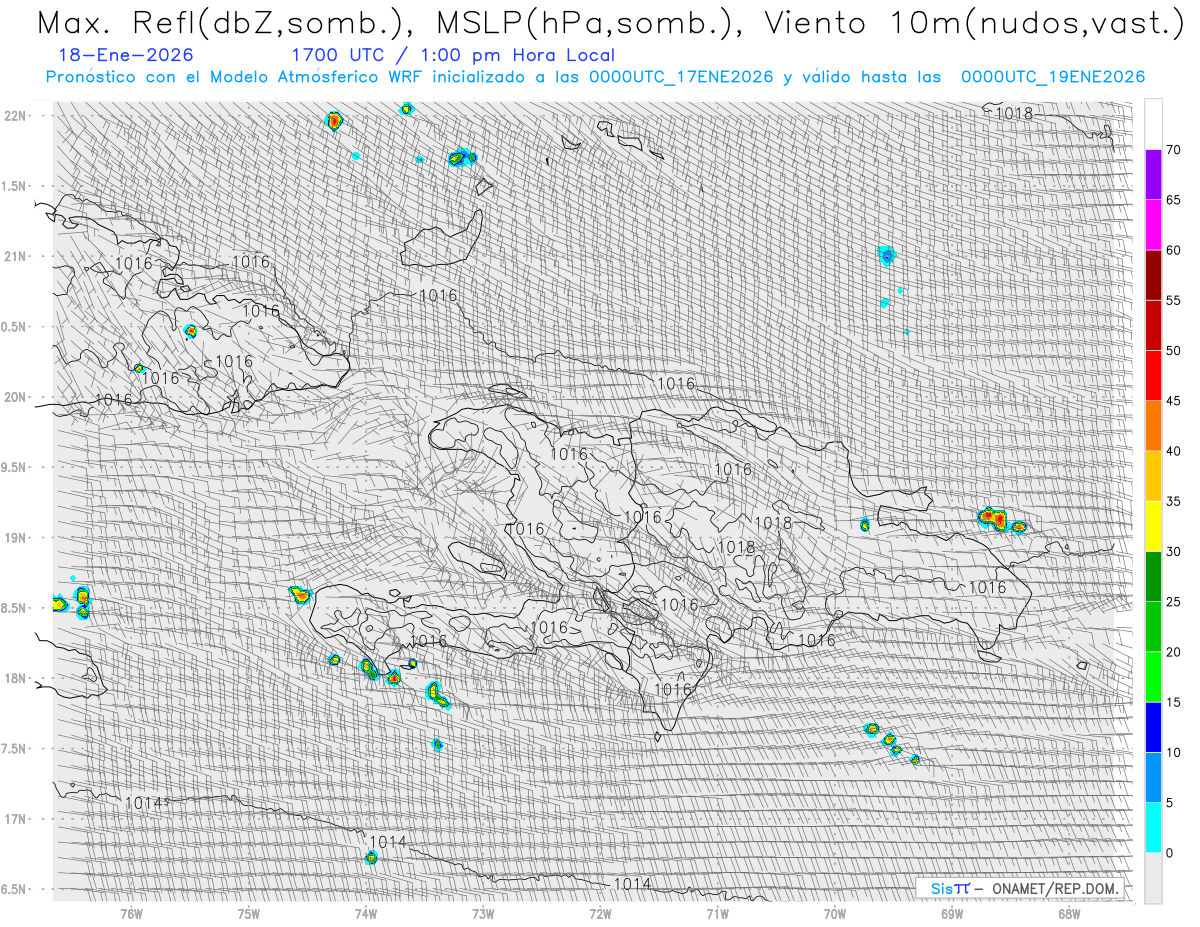1200x927 pixels.
Task: Select the '75W' longitude label
Action: pos(248,913)
